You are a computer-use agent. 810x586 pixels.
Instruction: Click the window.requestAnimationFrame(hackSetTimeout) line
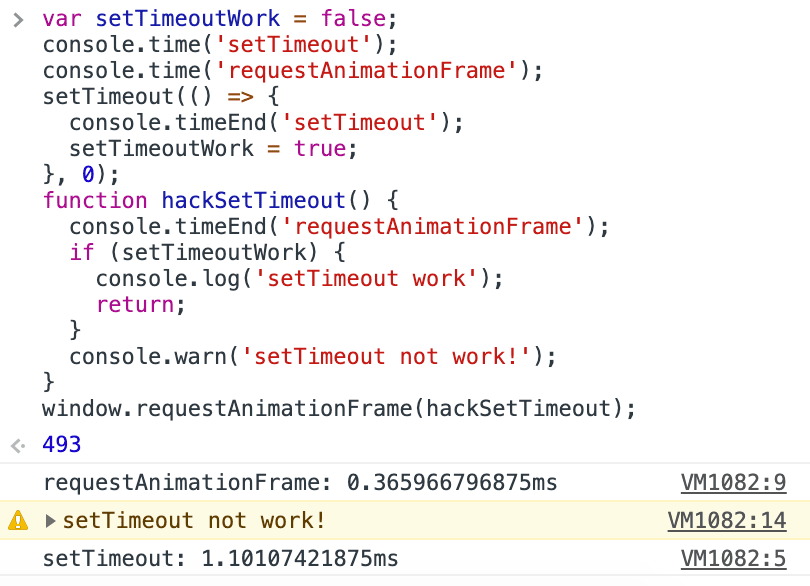pyautogui.click(x=339, y=409)
